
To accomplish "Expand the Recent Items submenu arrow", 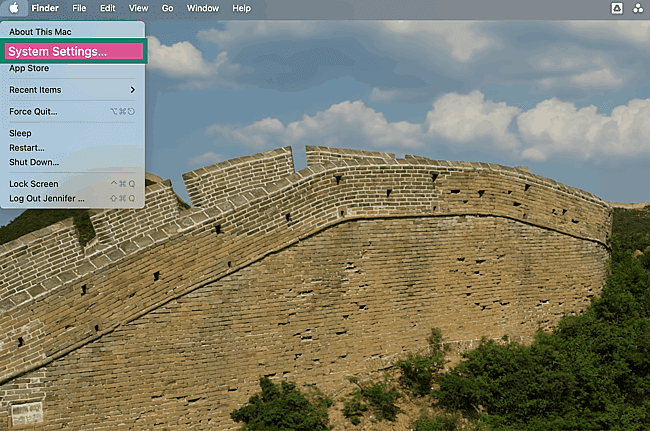I will (x=132, y=90).
